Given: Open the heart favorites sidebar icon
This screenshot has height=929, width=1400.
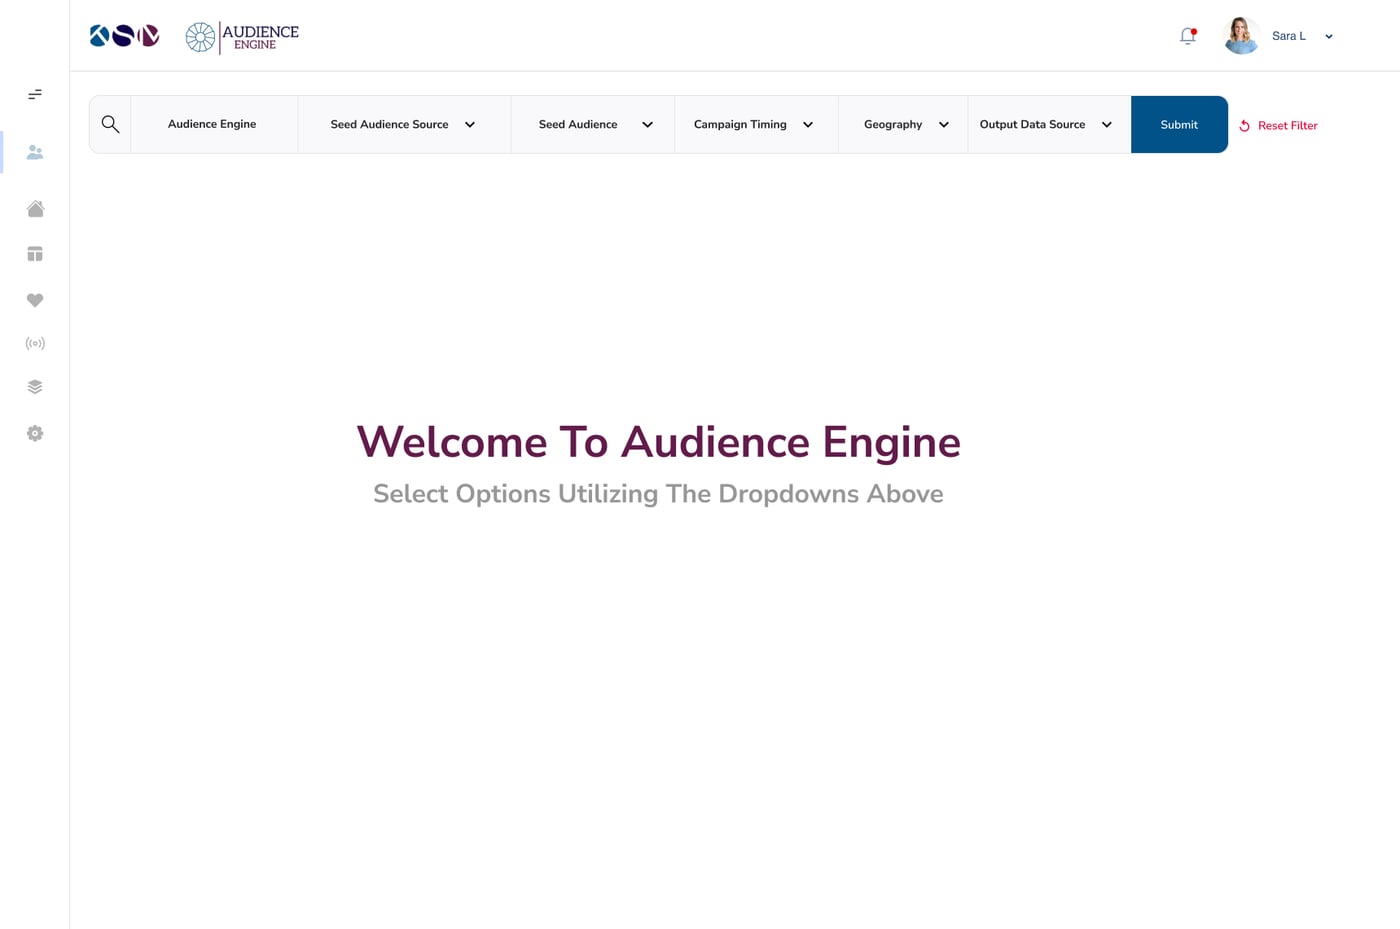Looking at the screenshot, I should (35, 300).
